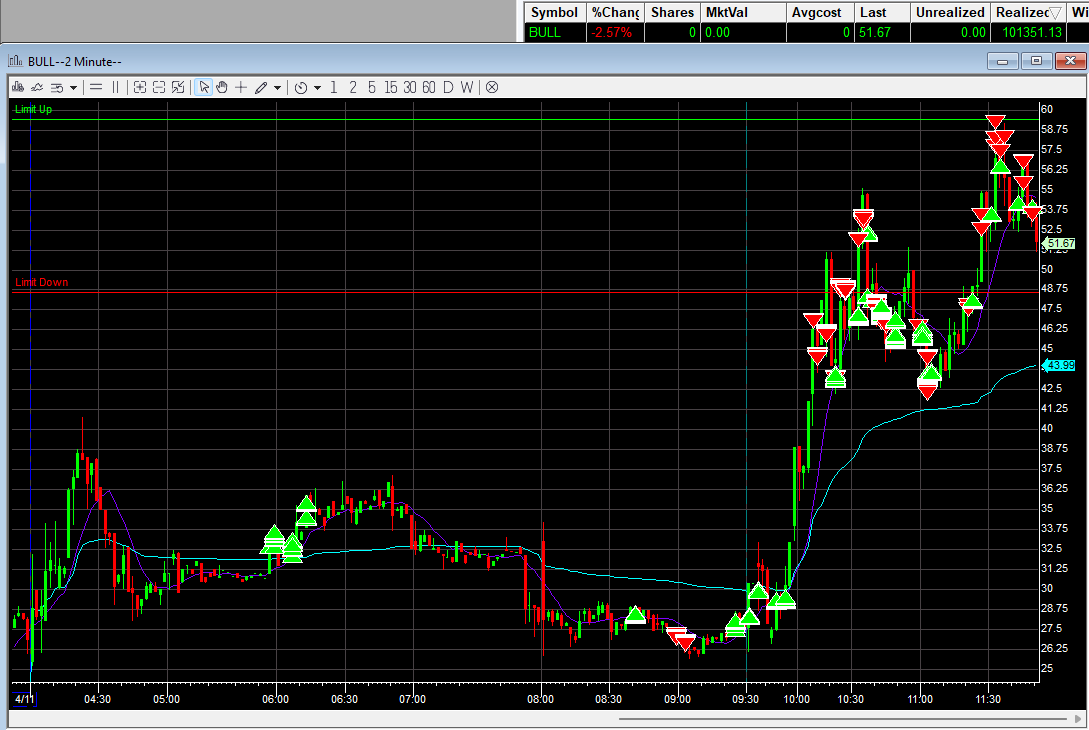Click the circled X clear icon
Image resolution: width=1089 pixels, height=730 pixels.
coord(492,87)
